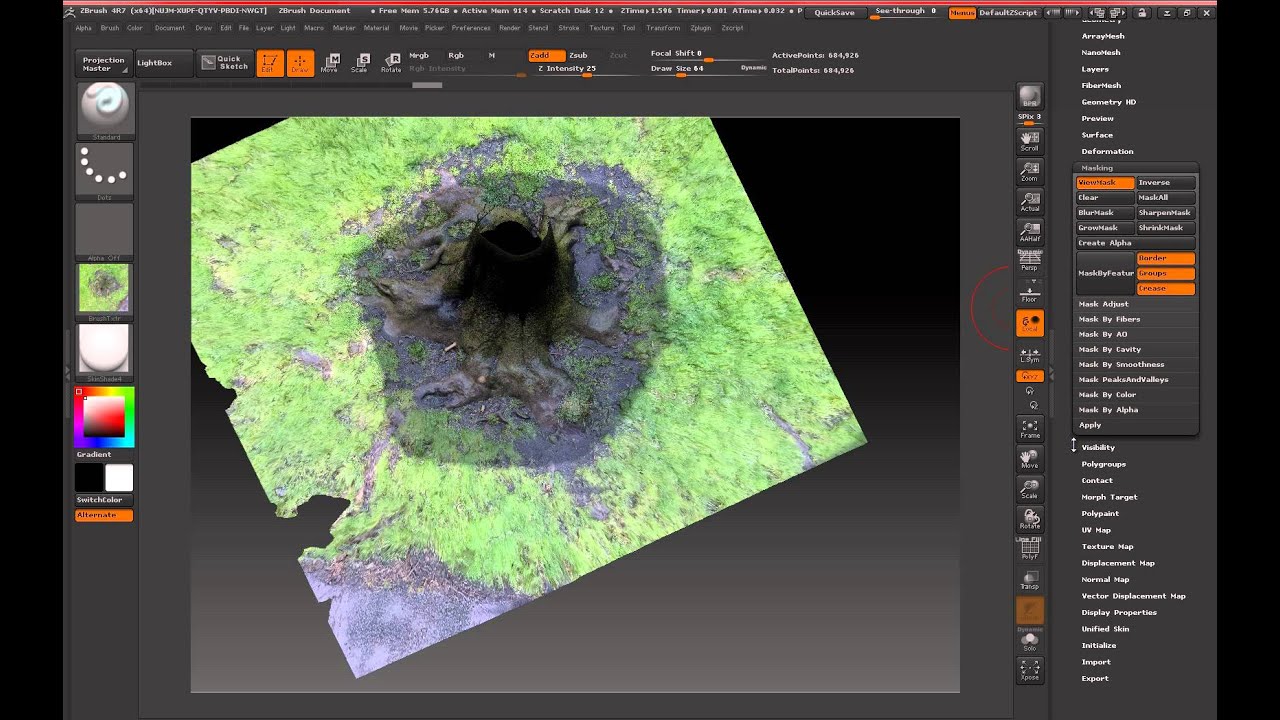Expand Mask By Cavity section
This screenshot has width=1280, height=720.
[1110, 350]
